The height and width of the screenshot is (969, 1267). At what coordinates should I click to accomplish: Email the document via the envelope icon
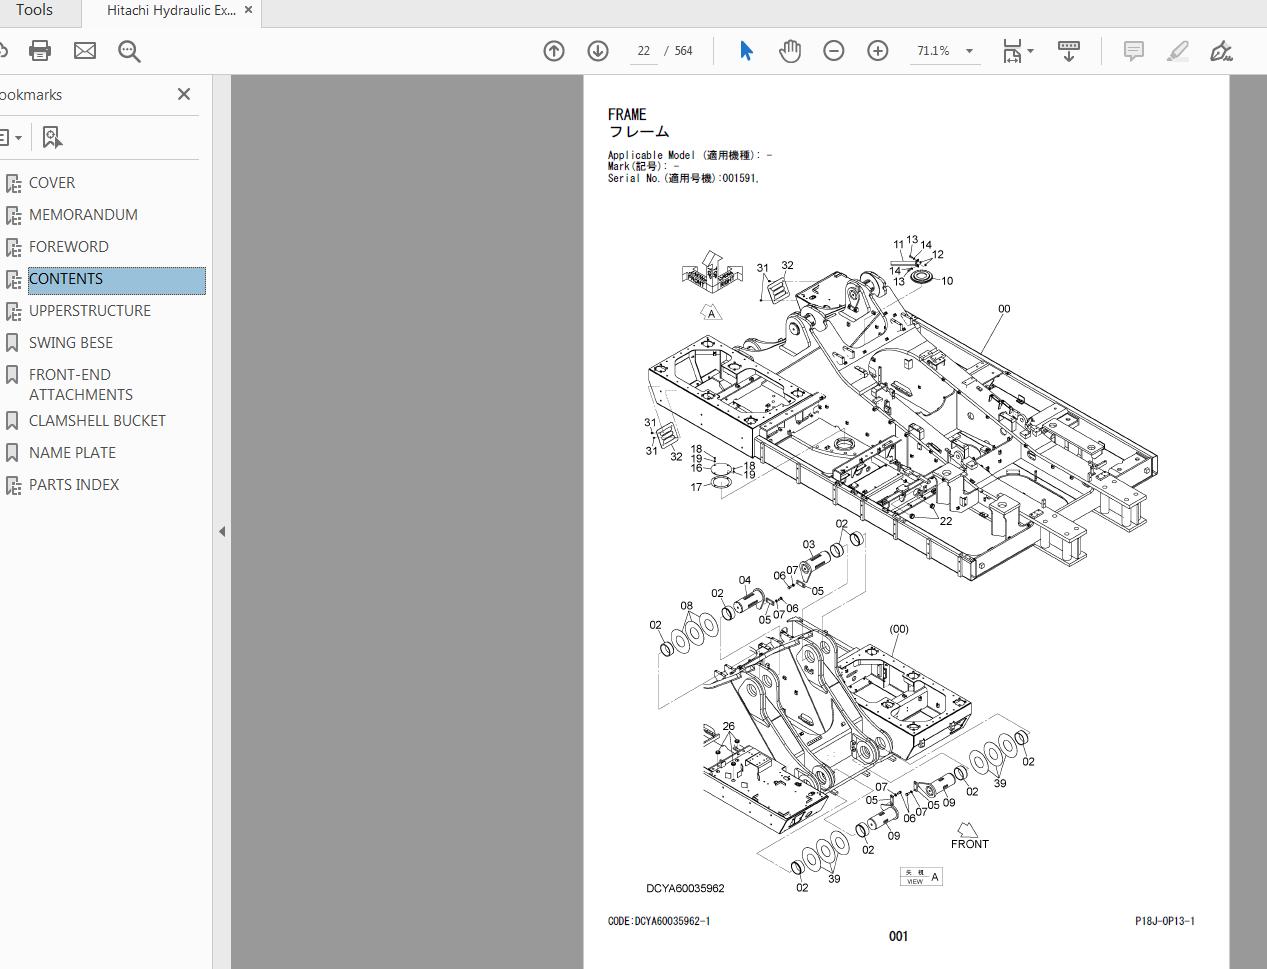[x=84, y=50]
